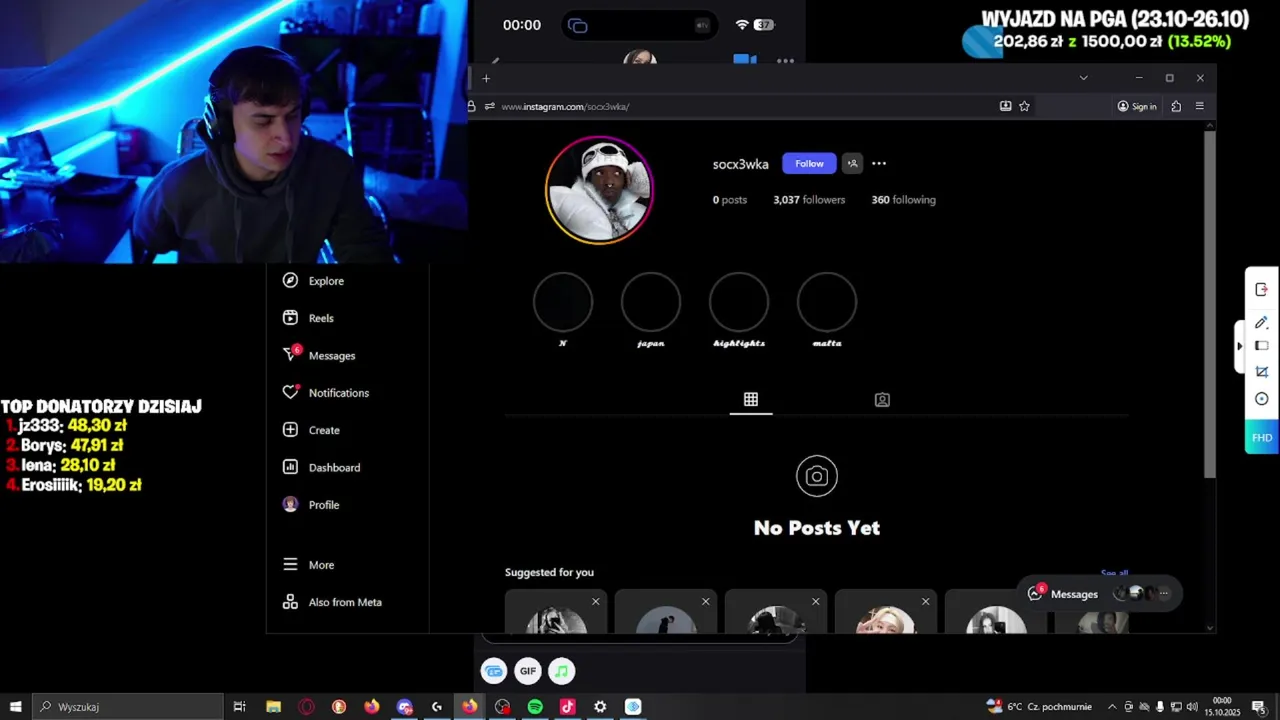Click Create in the sidebar
Viewport: 1280px width, 720px height.
click(x=311, y=430)
